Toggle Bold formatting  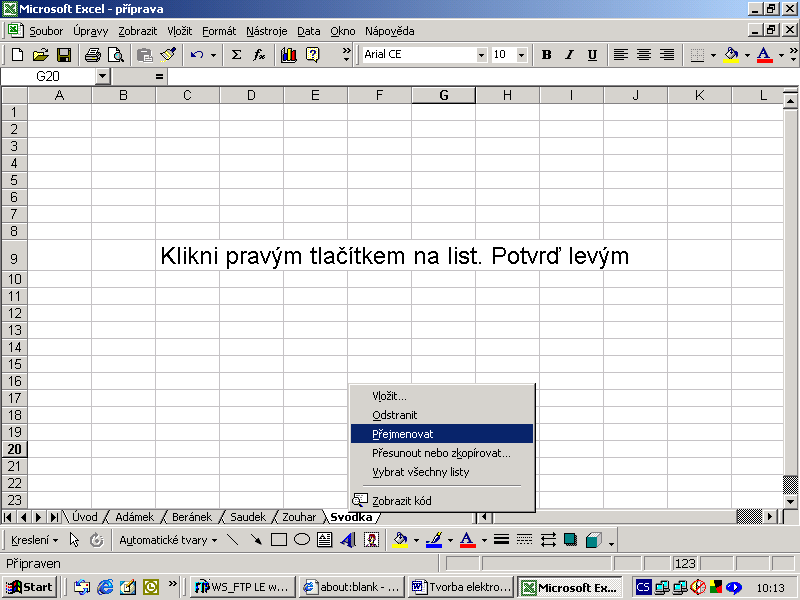tap(546, 55)
